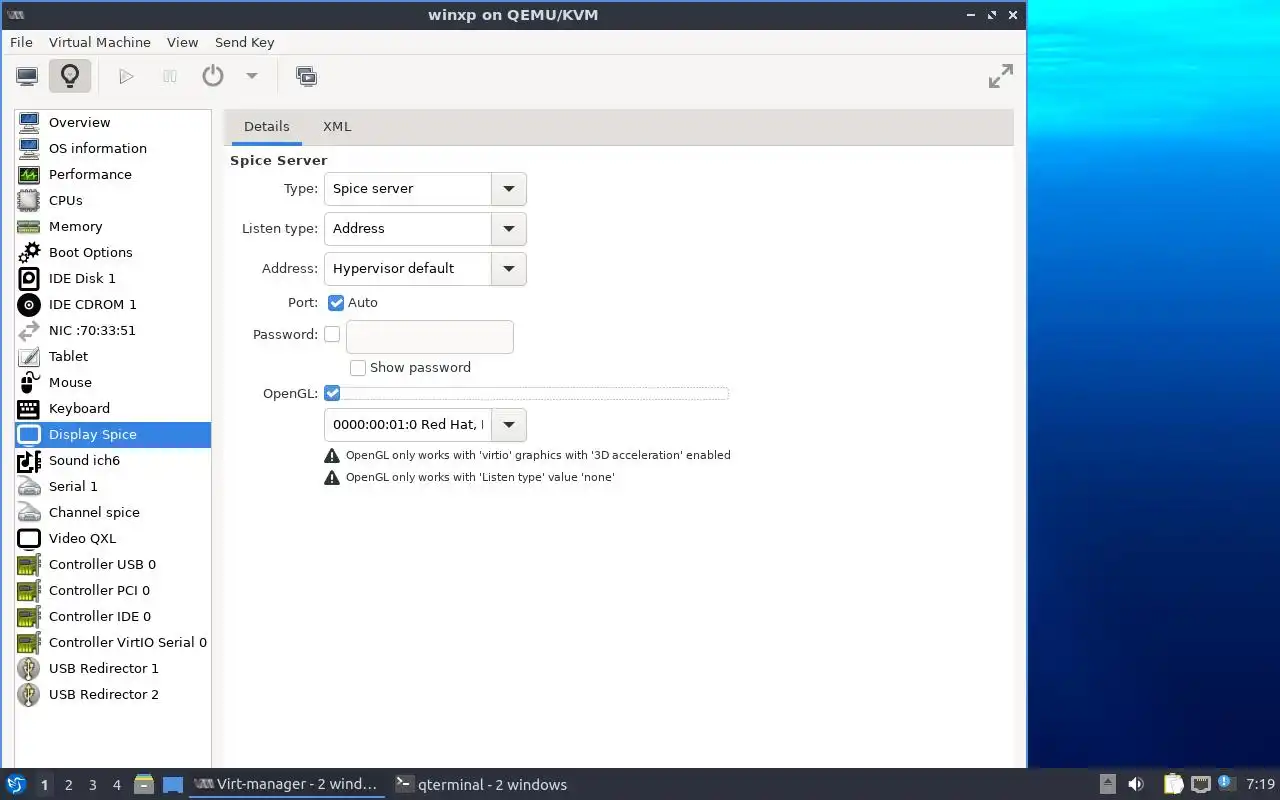Select Mouse input device

(x=113, y=382)
